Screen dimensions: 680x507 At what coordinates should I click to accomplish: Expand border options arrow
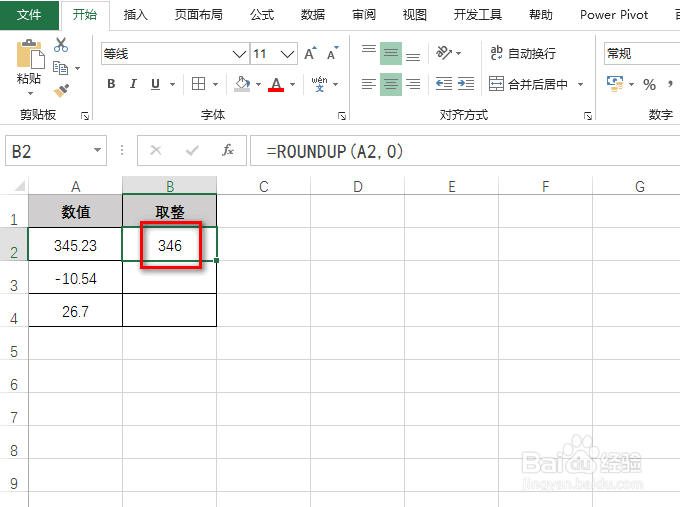216,84
